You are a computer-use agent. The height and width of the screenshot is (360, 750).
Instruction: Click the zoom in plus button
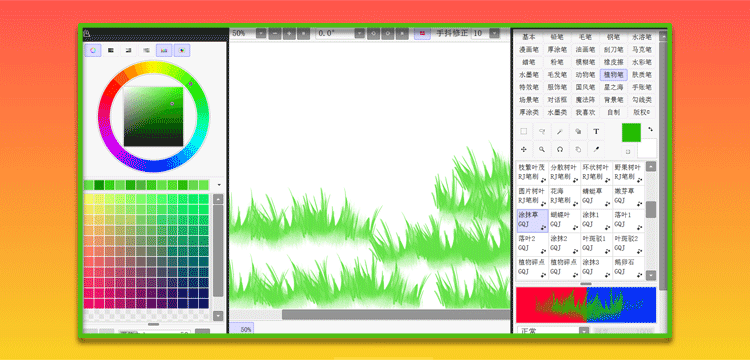289,33
